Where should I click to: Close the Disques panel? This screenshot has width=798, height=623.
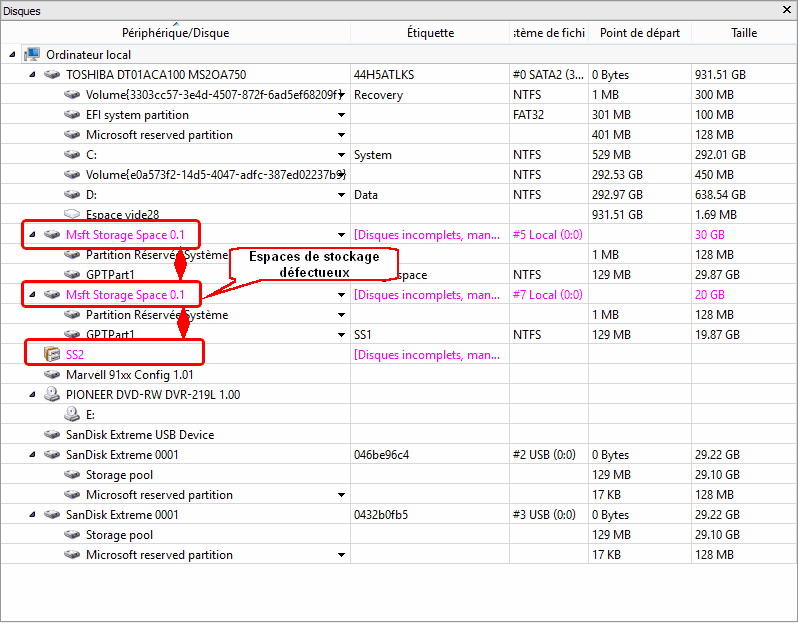point(786,10)
